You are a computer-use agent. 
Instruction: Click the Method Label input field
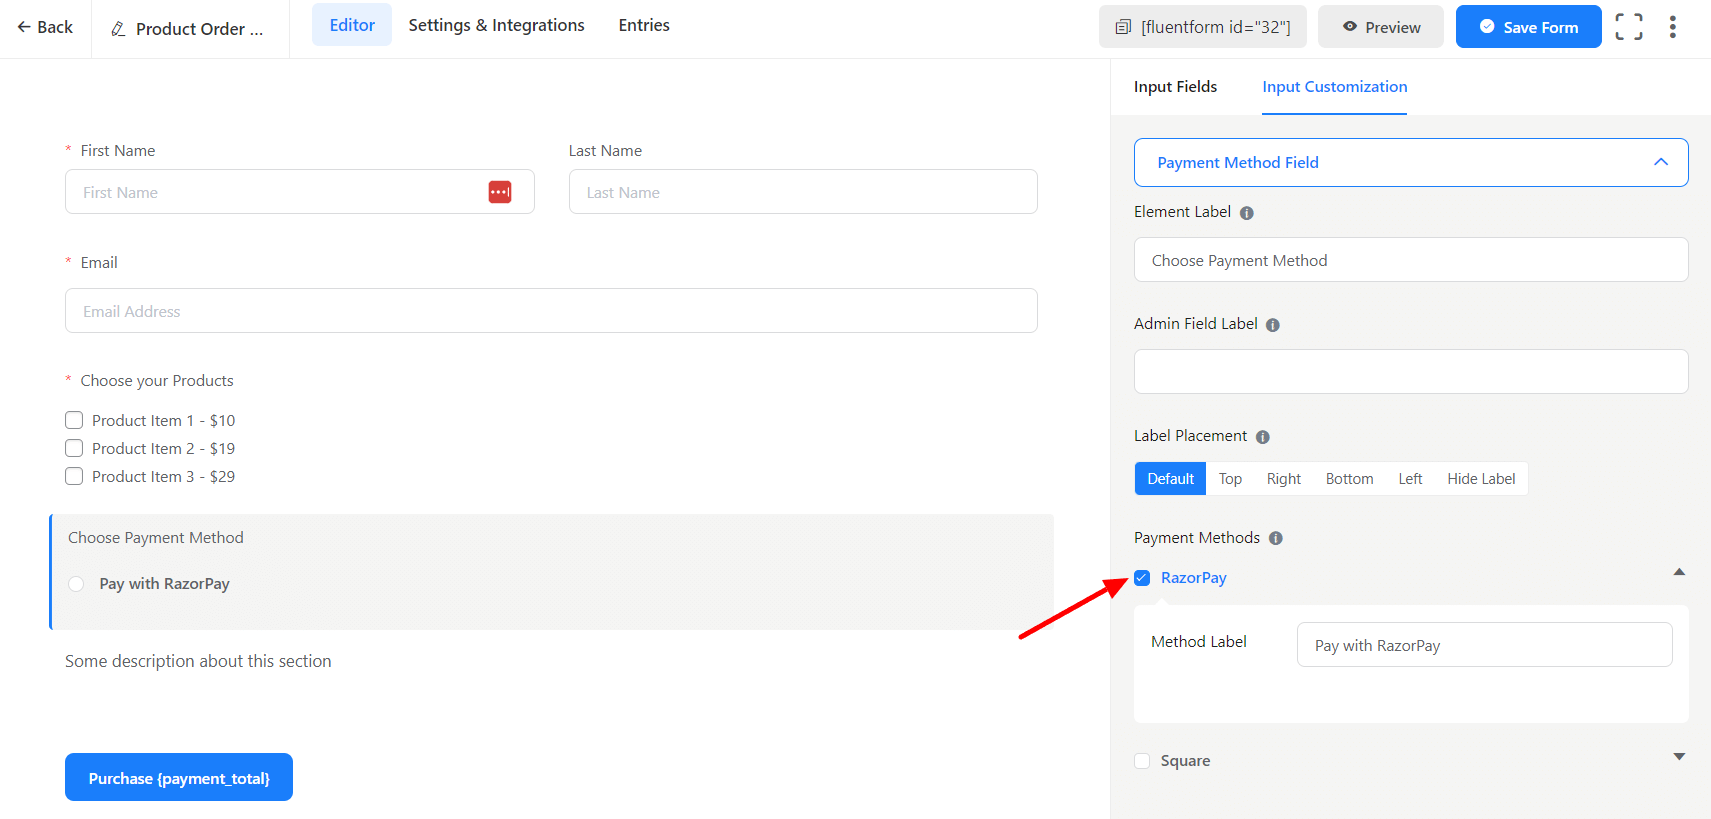(1483, 645)
